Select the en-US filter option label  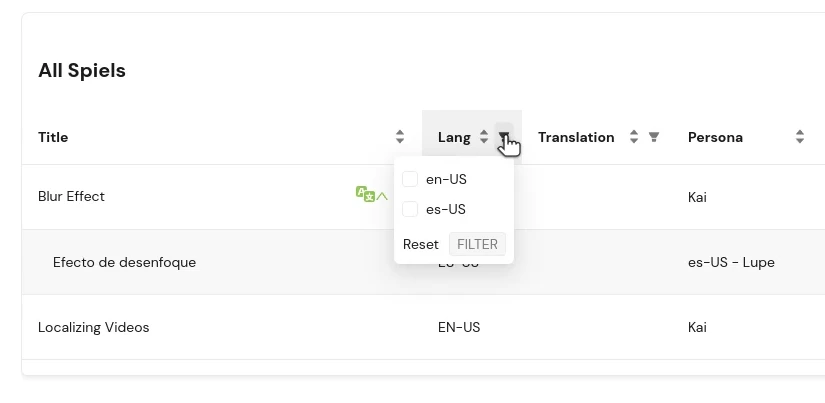[446, 179]
